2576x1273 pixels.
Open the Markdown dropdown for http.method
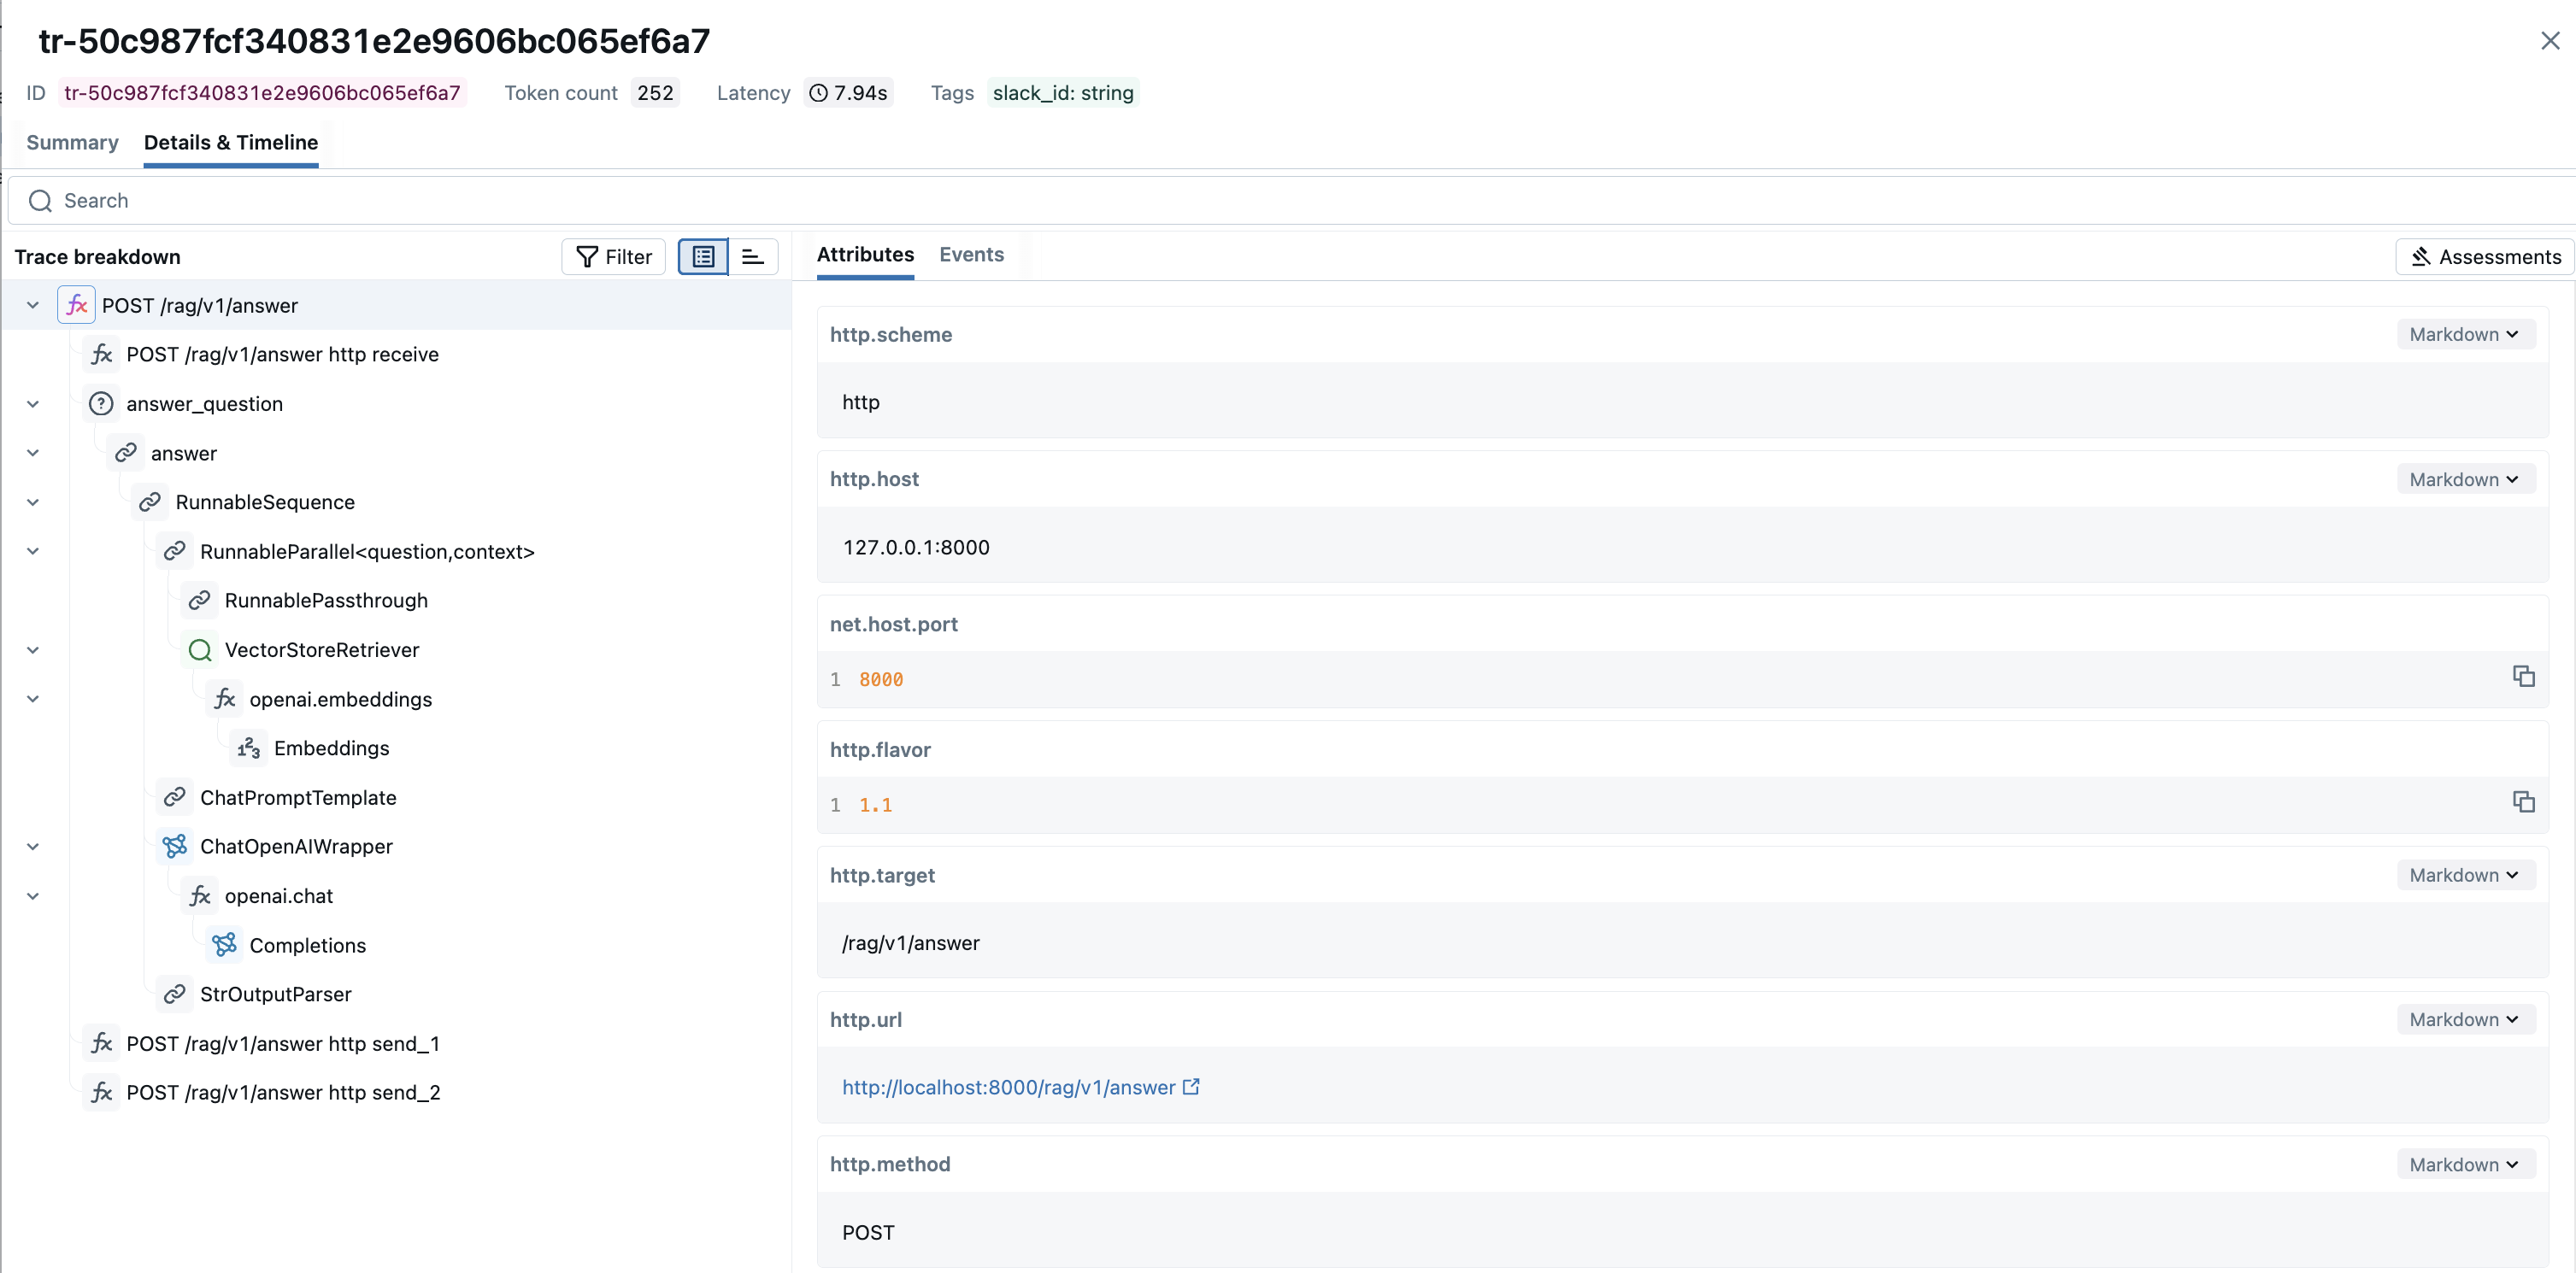[x=2464, y=1163]
